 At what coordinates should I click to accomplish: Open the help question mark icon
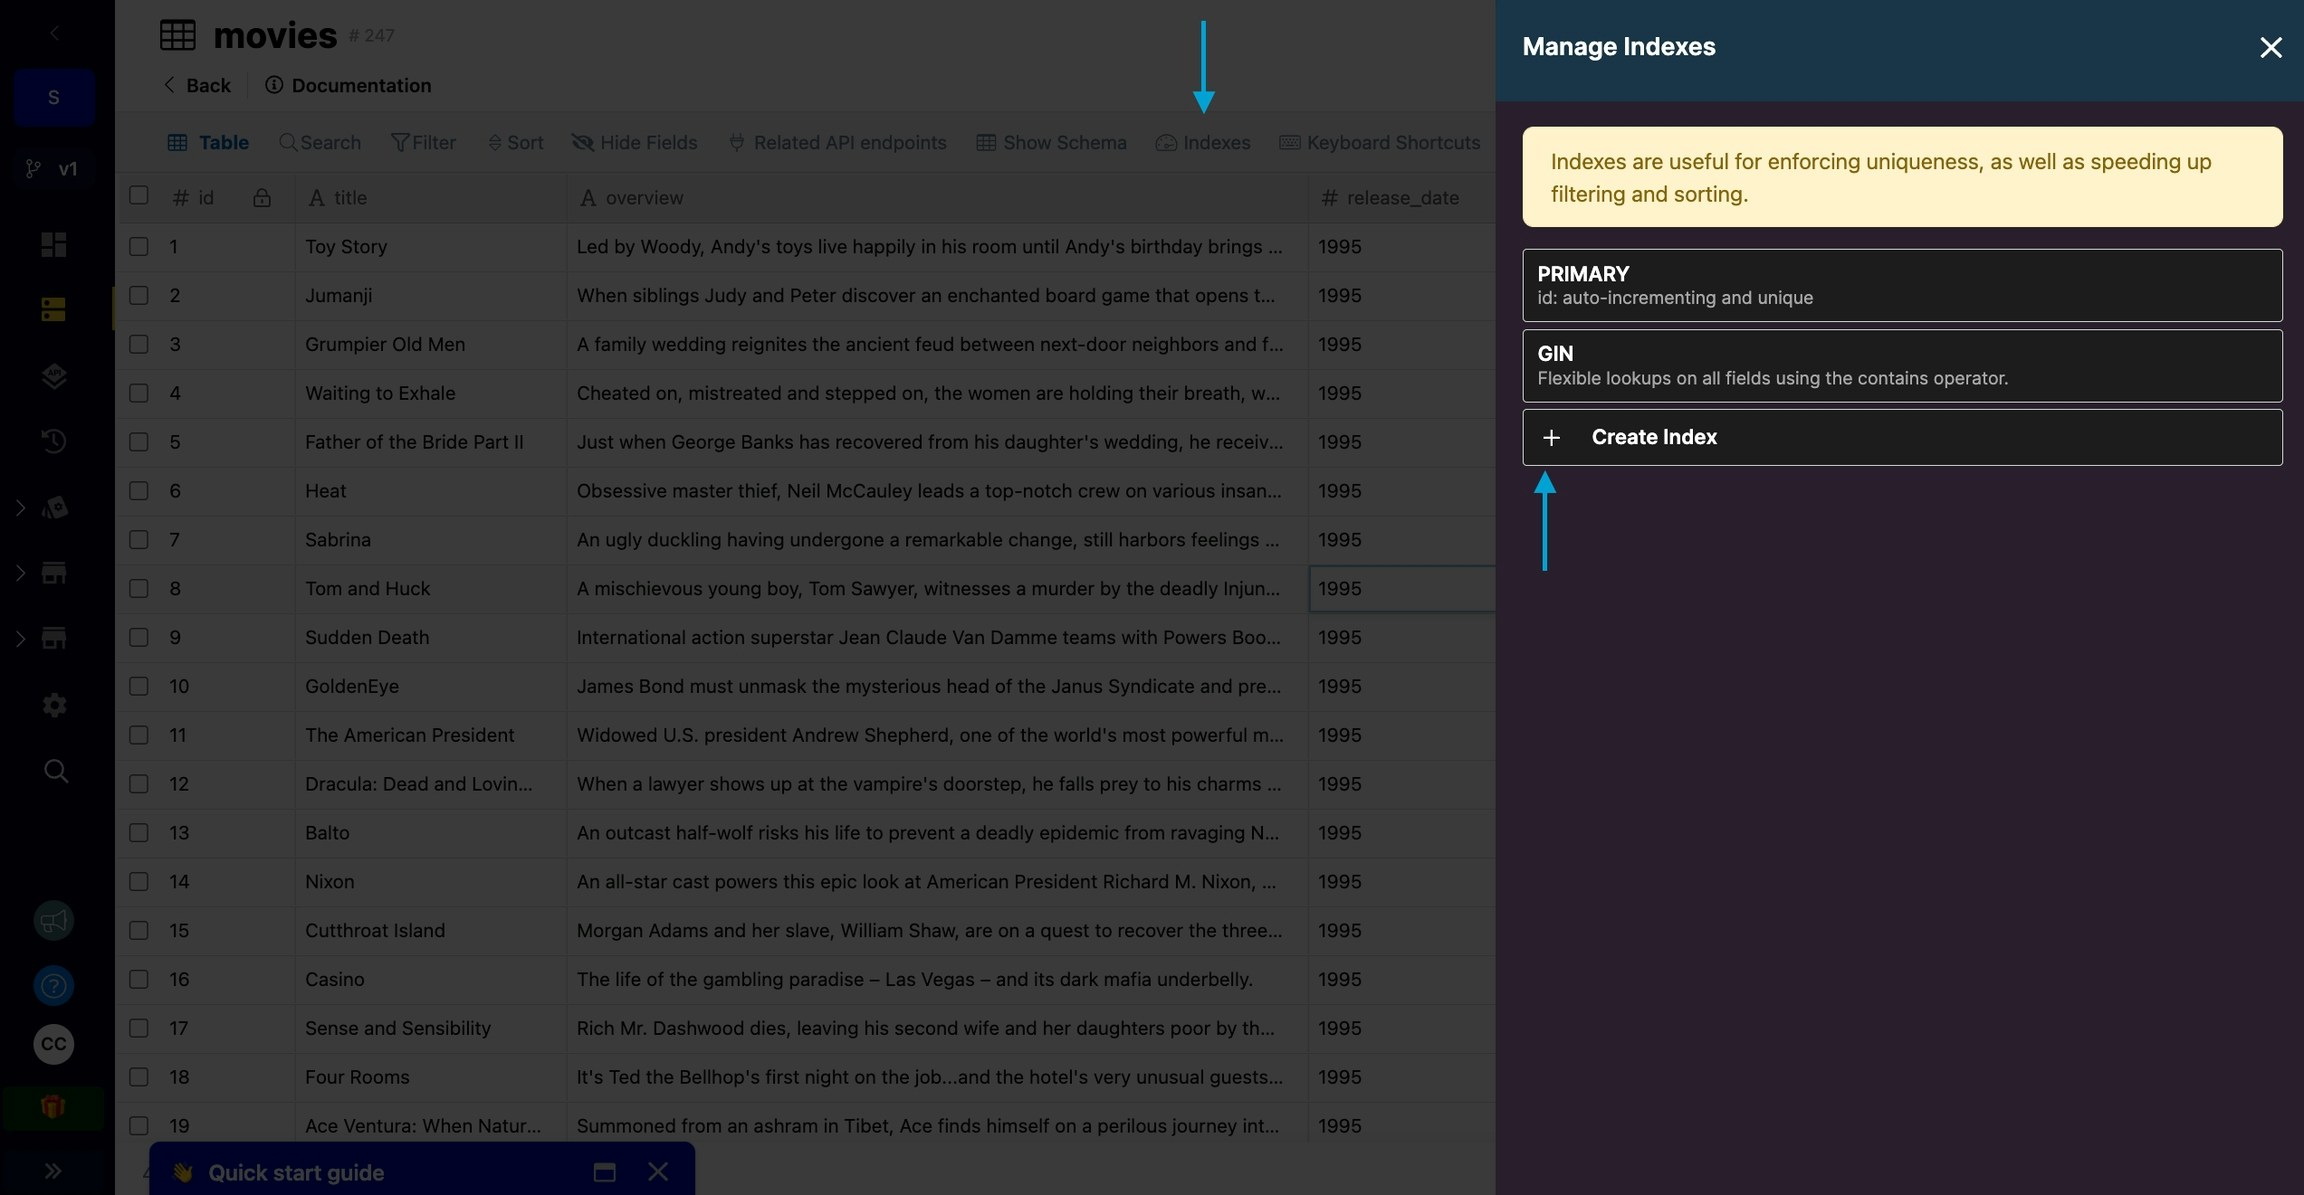(x=54, y=986)
